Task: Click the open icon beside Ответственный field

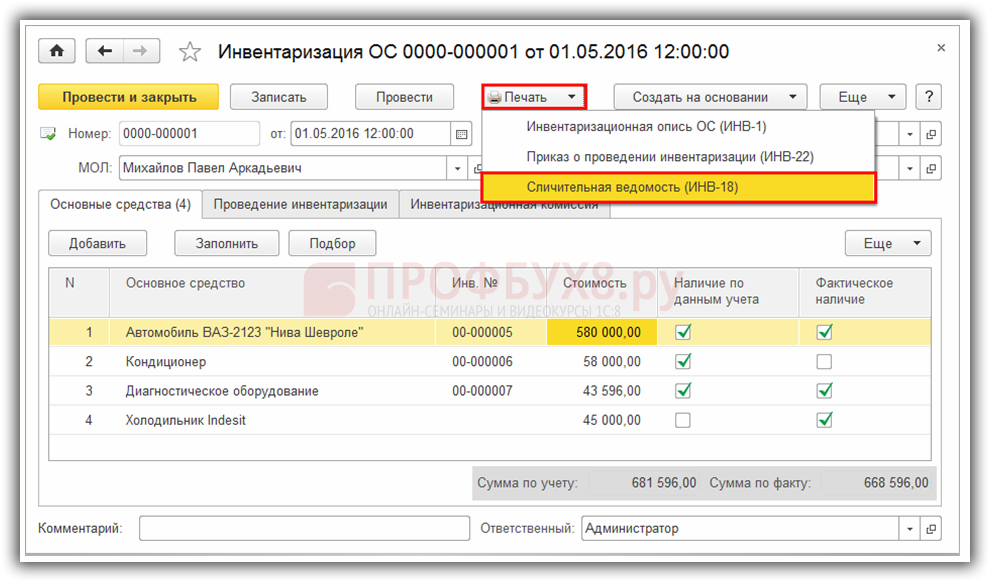Action: tap(931, 529)
